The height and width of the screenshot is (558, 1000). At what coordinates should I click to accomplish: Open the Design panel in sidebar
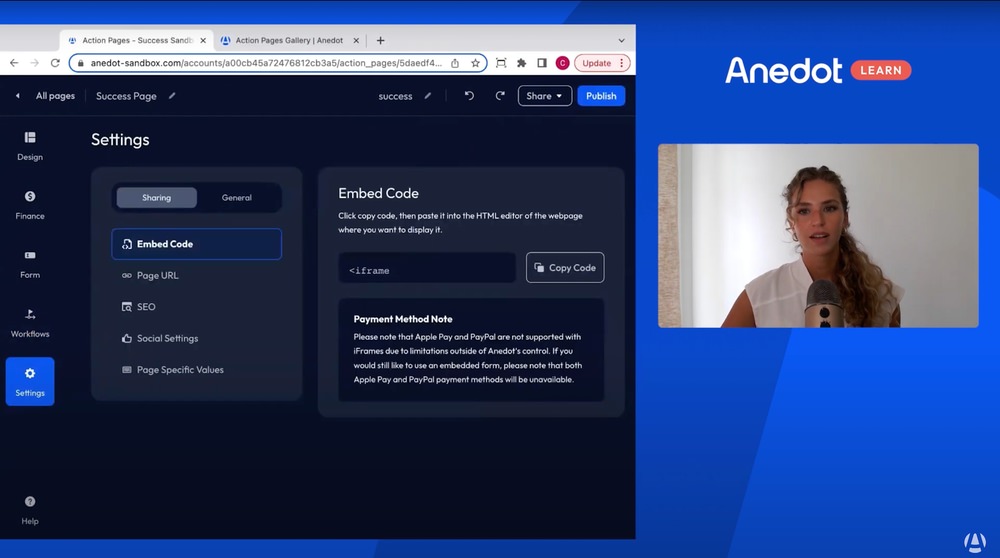coord(30,144)
